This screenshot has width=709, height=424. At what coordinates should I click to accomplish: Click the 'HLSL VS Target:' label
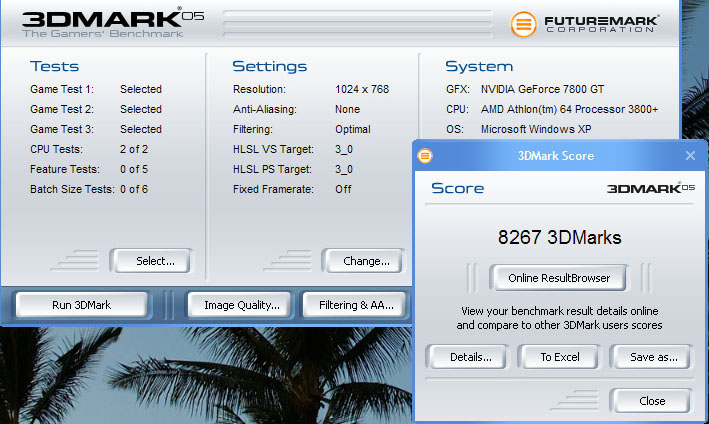pos(273,149)
